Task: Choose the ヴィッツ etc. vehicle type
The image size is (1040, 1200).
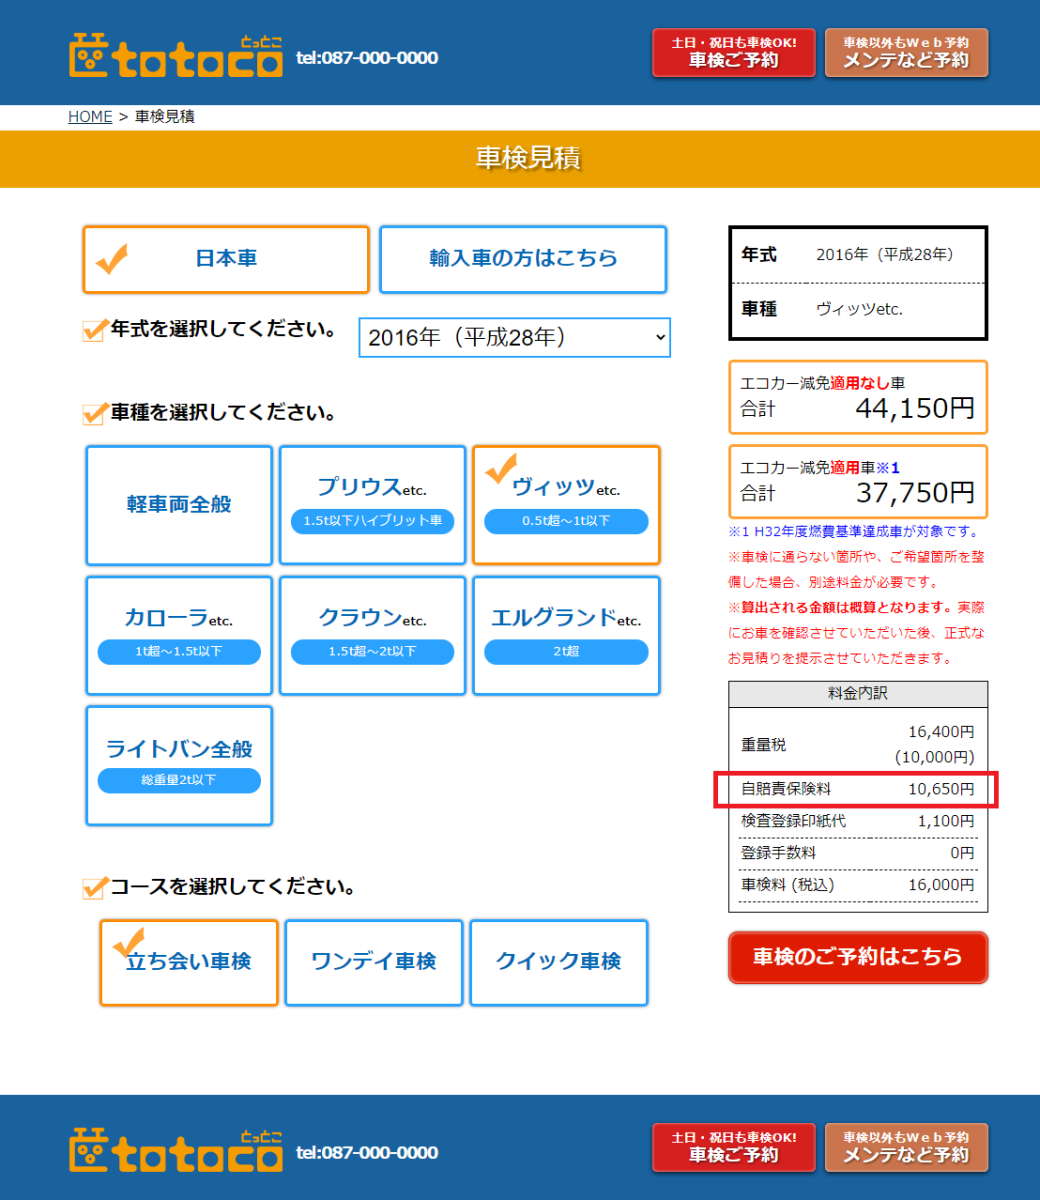Action: coord(566,505)
